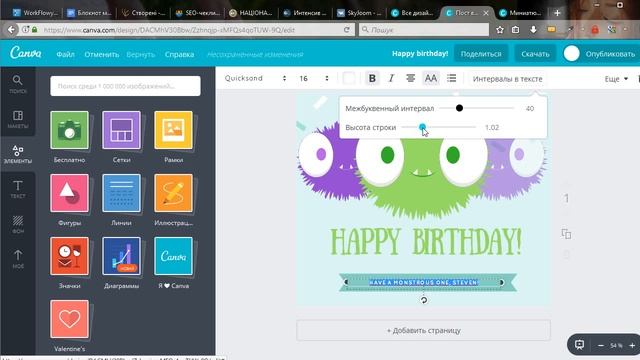Open the Layouts panel in the sidebar
640x360 pixels.
click(18, 119)
